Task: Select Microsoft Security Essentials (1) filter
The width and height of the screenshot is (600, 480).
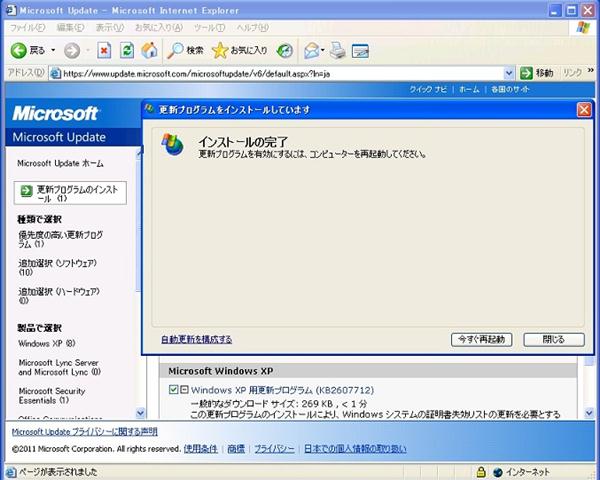Action: tap(52, 395)
